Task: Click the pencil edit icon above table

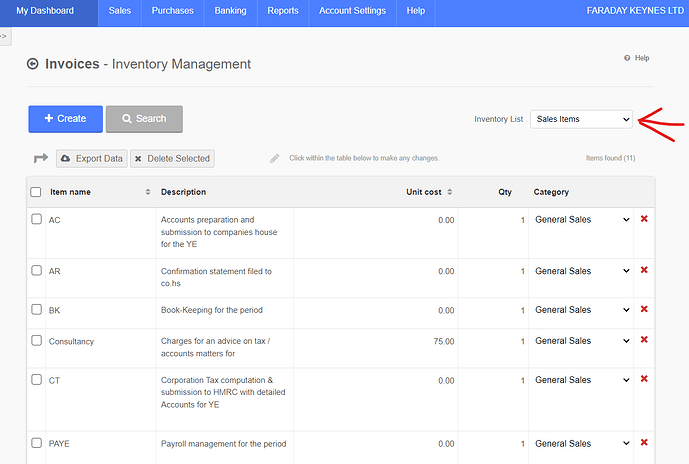Action: coord(275,158)
